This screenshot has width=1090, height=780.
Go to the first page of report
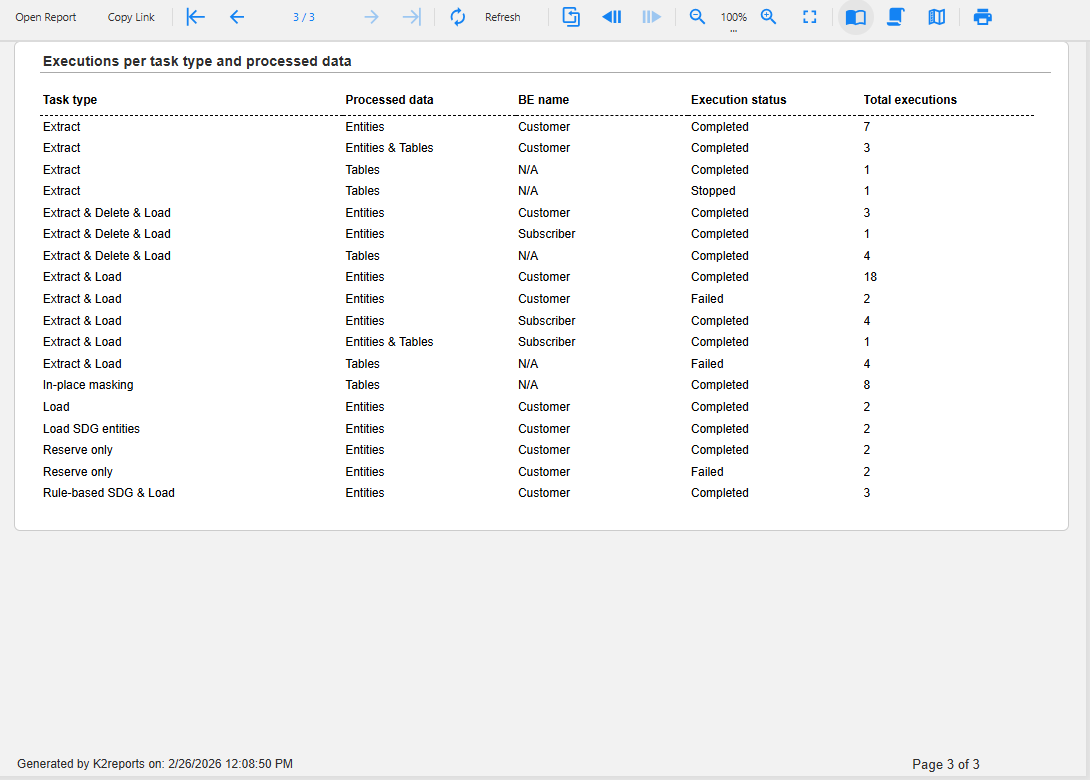(x=196, y=17)
